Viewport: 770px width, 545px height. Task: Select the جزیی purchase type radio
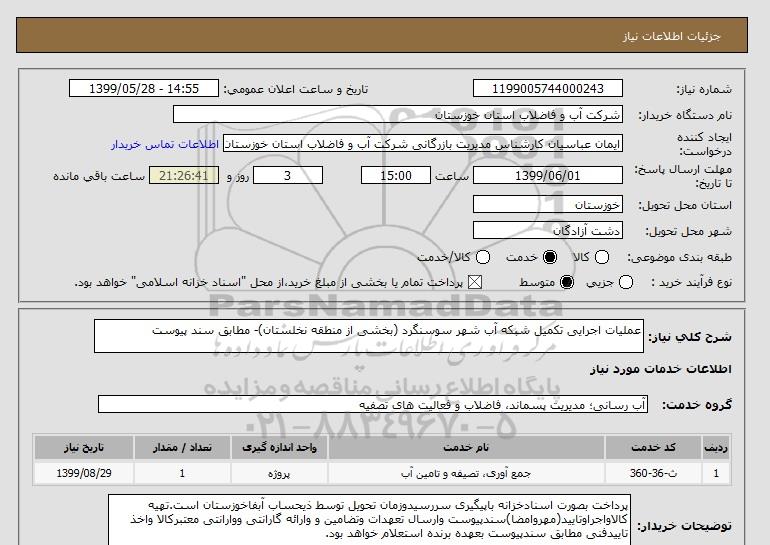(x=626, y=282)
